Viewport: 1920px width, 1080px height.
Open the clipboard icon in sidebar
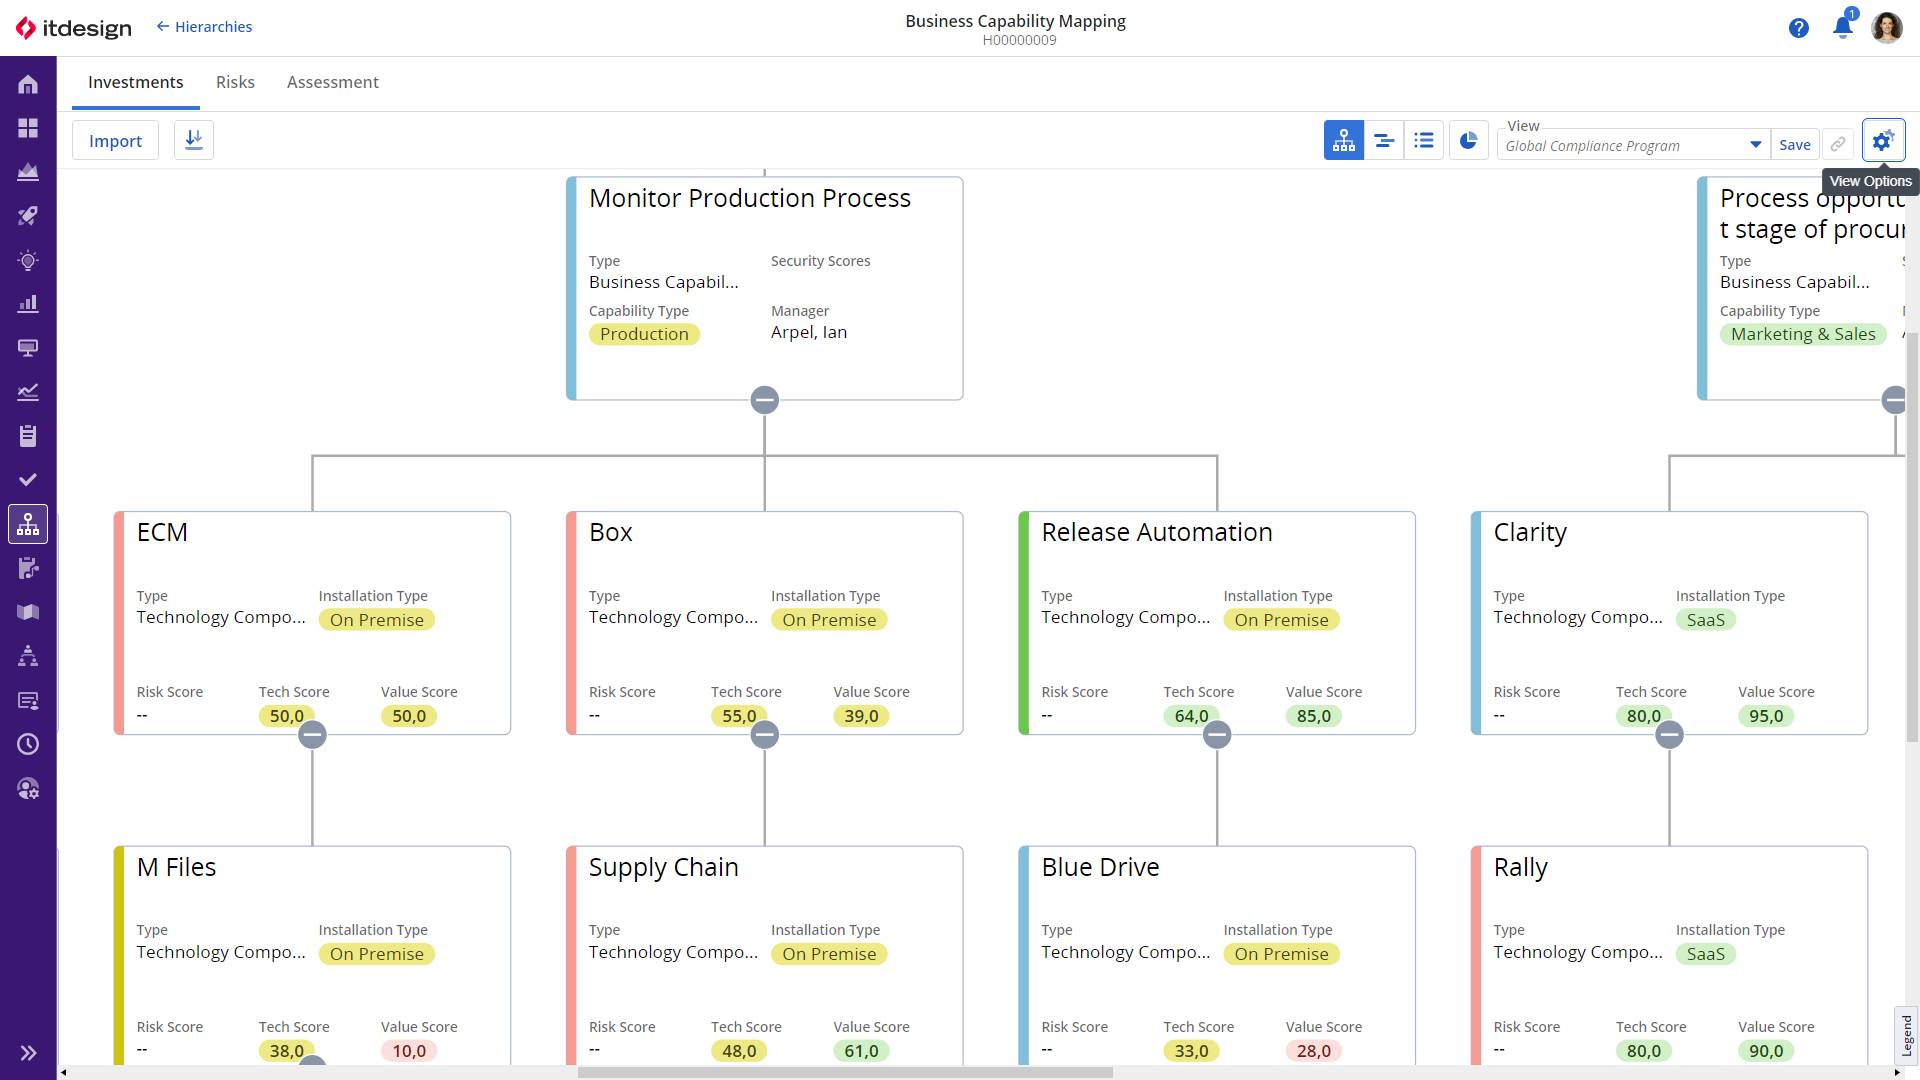tap(28, 436)
